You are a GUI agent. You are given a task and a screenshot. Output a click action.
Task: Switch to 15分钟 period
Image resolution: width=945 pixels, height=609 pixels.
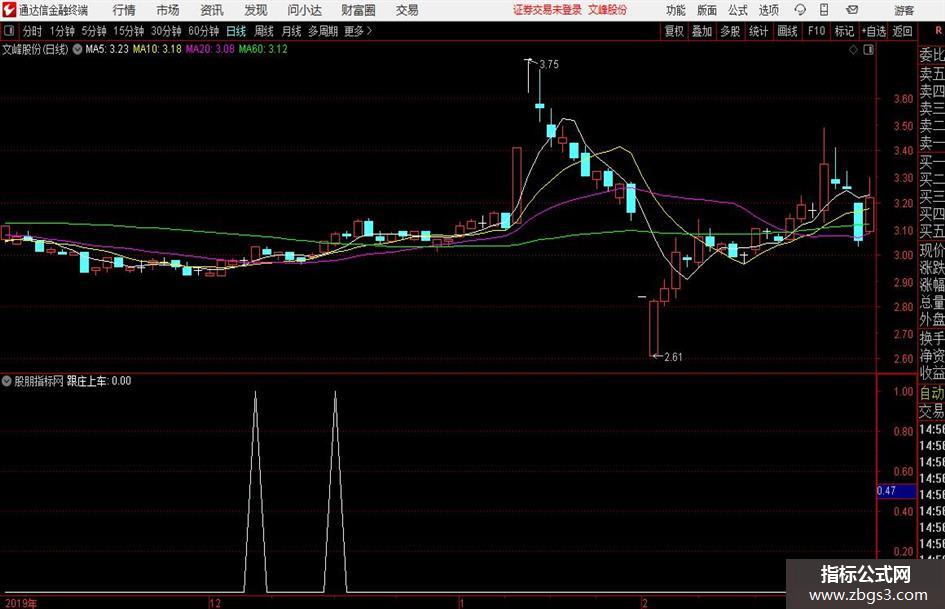[128, 31]
